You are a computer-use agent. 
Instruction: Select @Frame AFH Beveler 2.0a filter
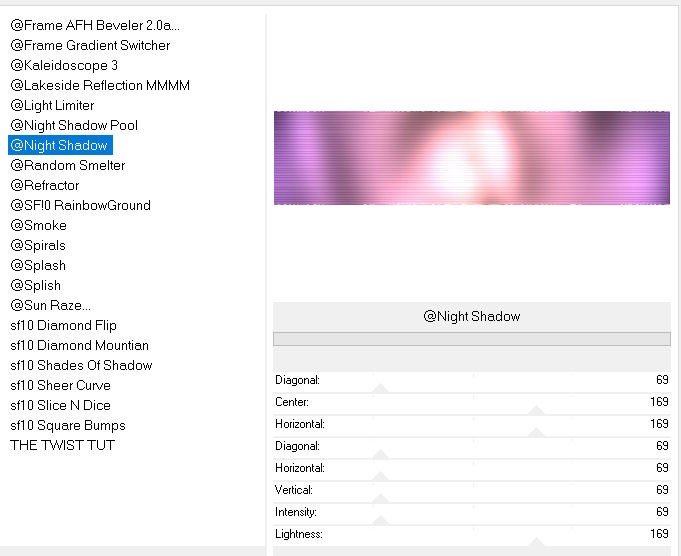coord(95,25)
